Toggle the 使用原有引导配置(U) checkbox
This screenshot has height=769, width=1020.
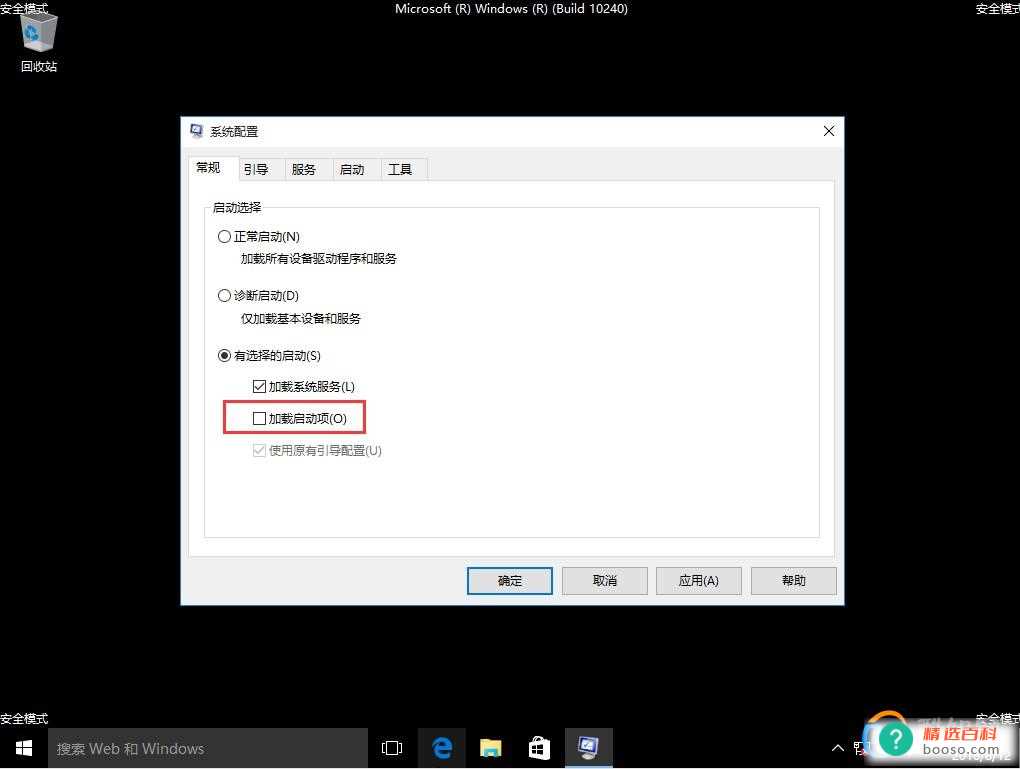click(258, 450)
